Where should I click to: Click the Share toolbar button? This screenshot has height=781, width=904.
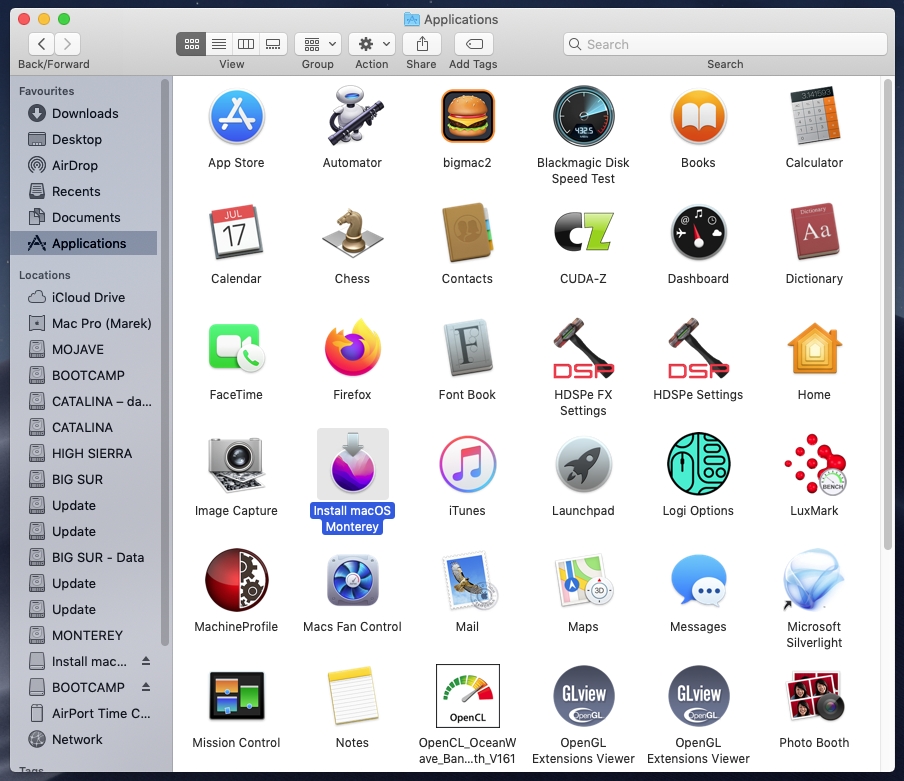click(422, 44)
